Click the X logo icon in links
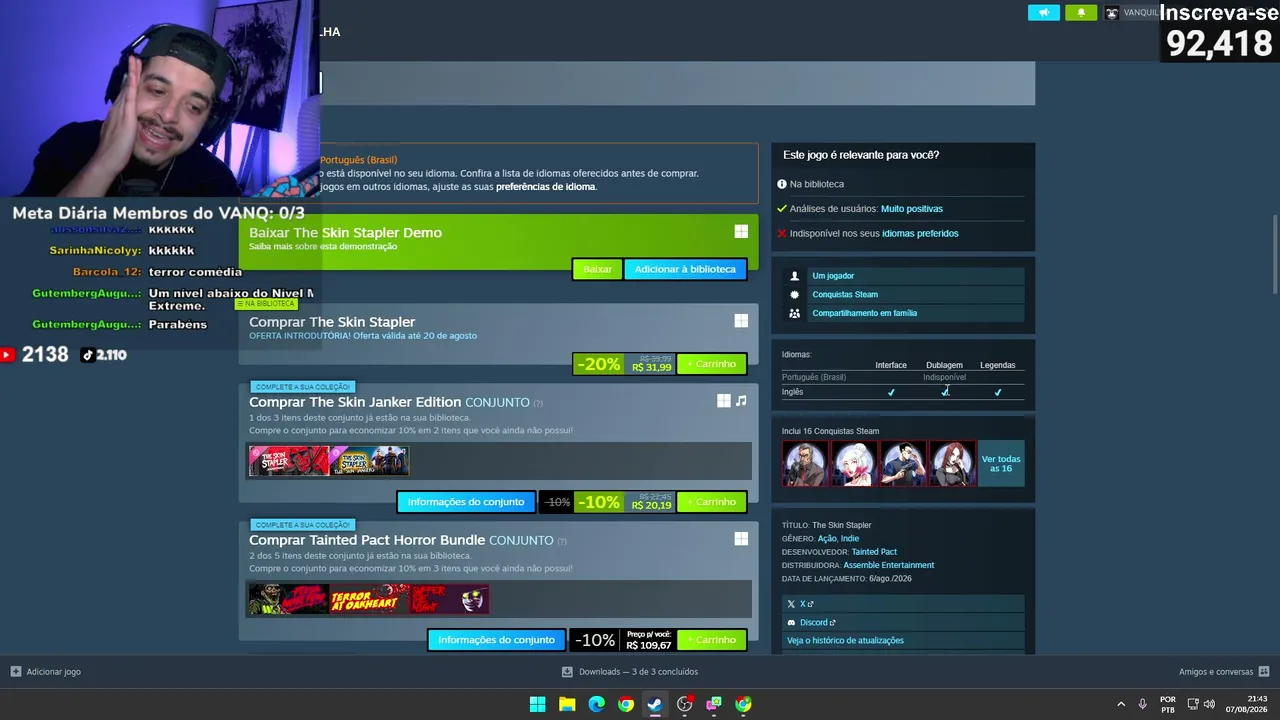1280x720 pixels. pyautogui.click(x=791, y=604)
